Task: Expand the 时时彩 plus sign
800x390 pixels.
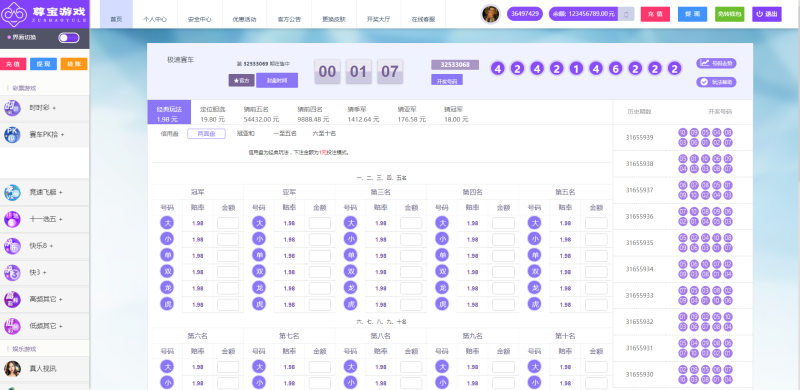Action: 54,108
